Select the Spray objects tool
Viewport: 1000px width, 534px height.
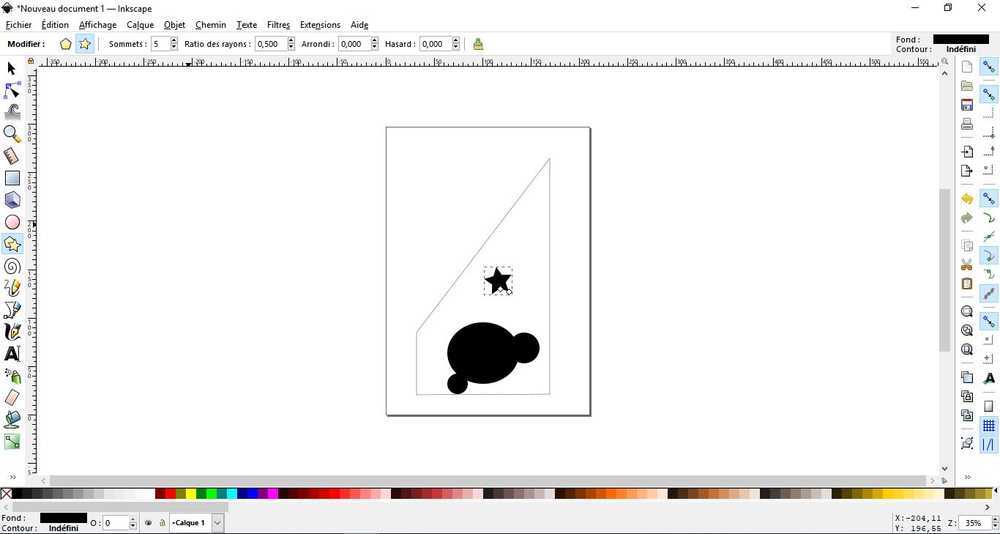coord(11,376)
